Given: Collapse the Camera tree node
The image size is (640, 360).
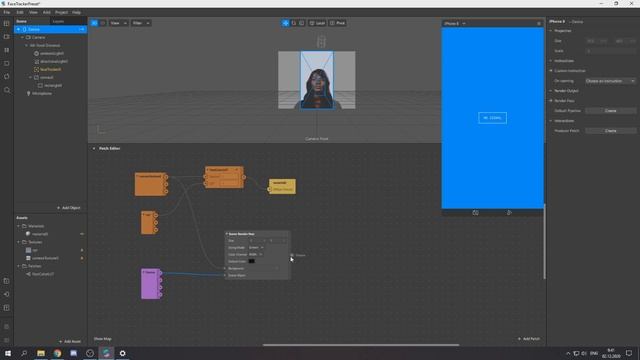Looking at the screenshot, I should click(22, 37).
